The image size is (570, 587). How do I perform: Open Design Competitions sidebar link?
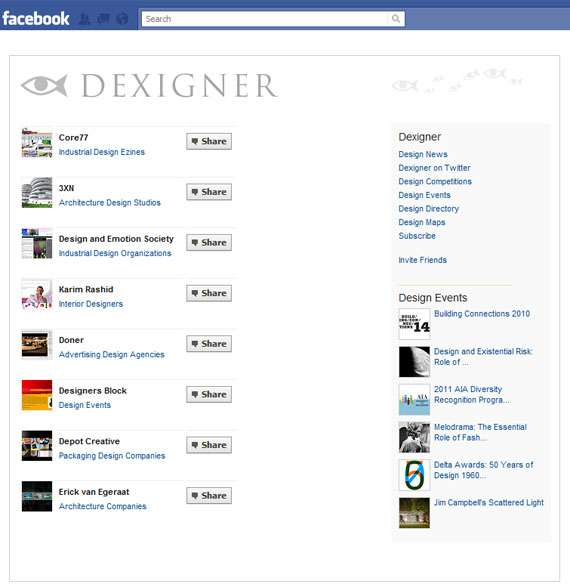(435, 182)
